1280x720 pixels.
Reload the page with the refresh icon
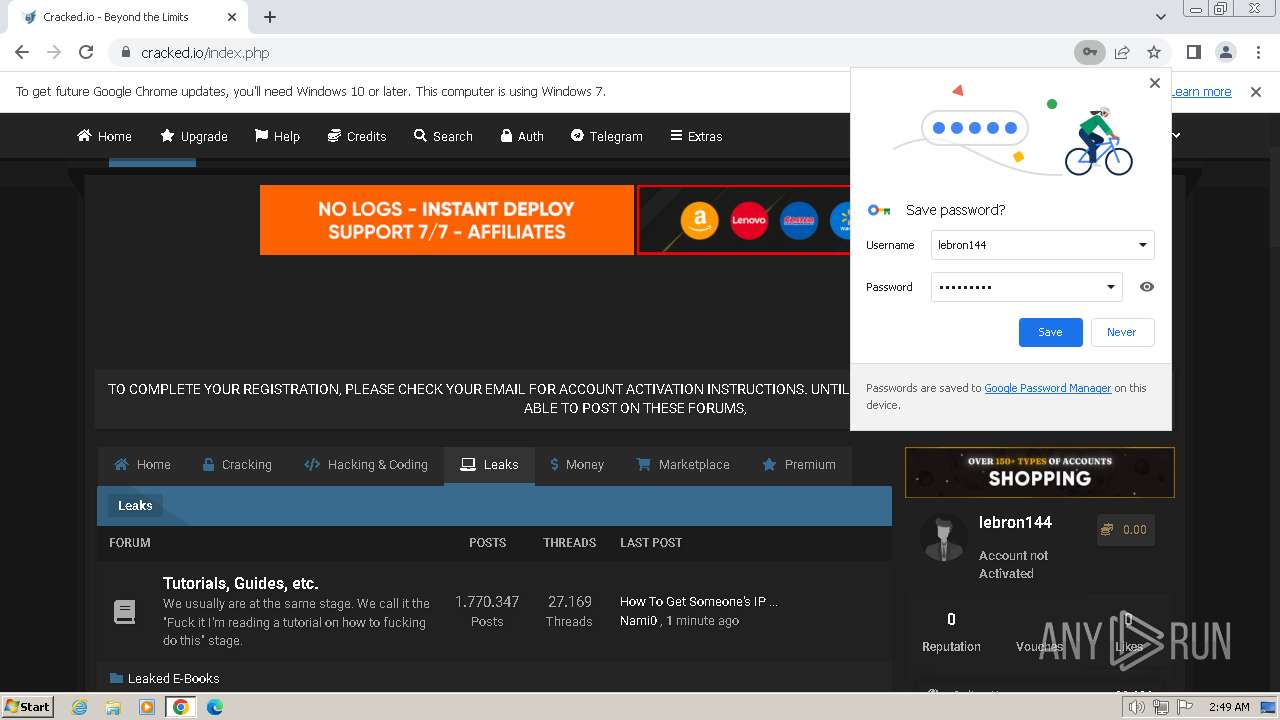point(86,52)
